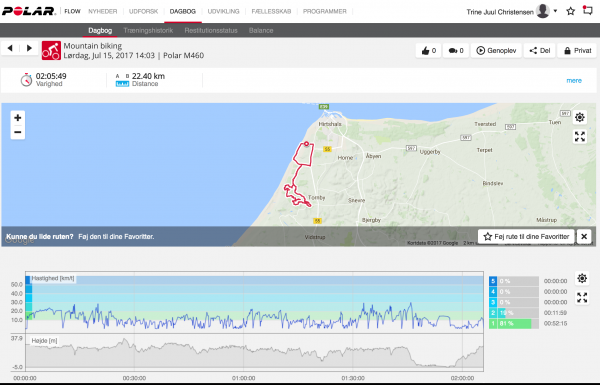
Task: Switch to Træningshistorik tab
Action: (148, 30)
